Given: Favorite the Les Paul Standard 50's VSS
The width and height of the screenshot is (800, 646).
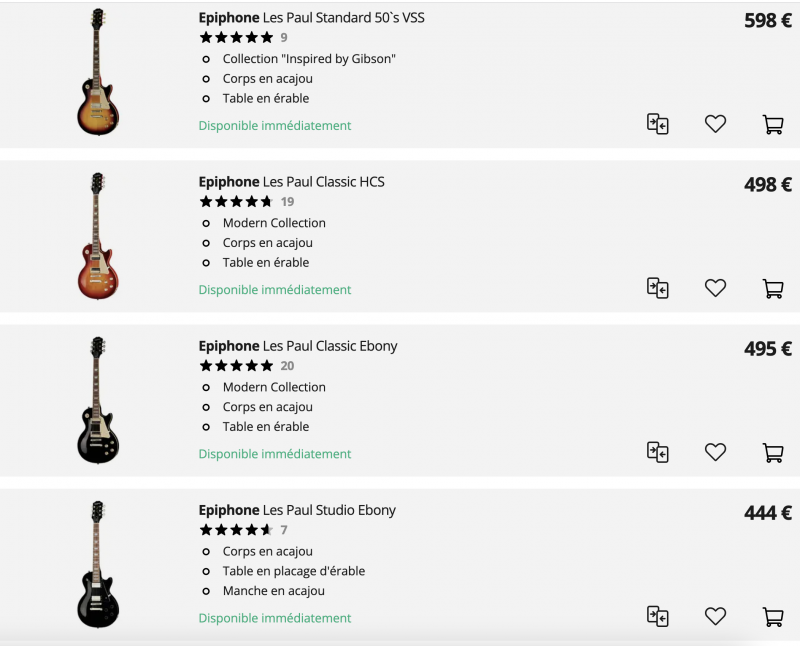Looking at the screenshot, I should pyautogui.click(x=715, y=124).
